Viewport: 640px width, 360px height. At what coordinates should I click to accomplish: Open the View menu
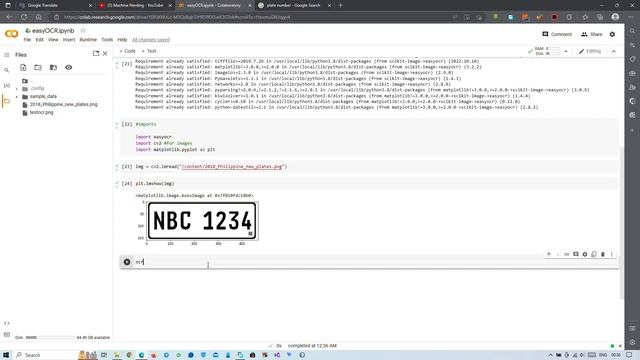(x=53, y=40)
